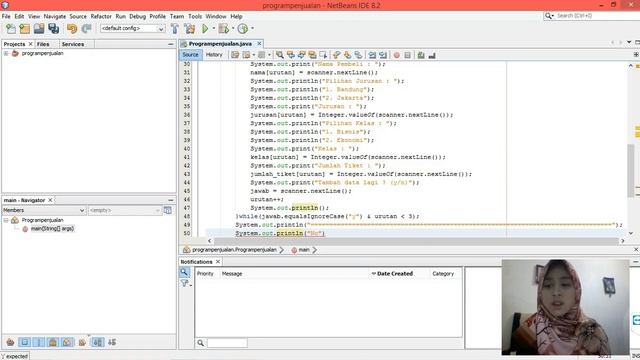Open the Profile Project dropdown arrow
The width and height of the screenshot is (640, 360).
click(x=252, y=28)
